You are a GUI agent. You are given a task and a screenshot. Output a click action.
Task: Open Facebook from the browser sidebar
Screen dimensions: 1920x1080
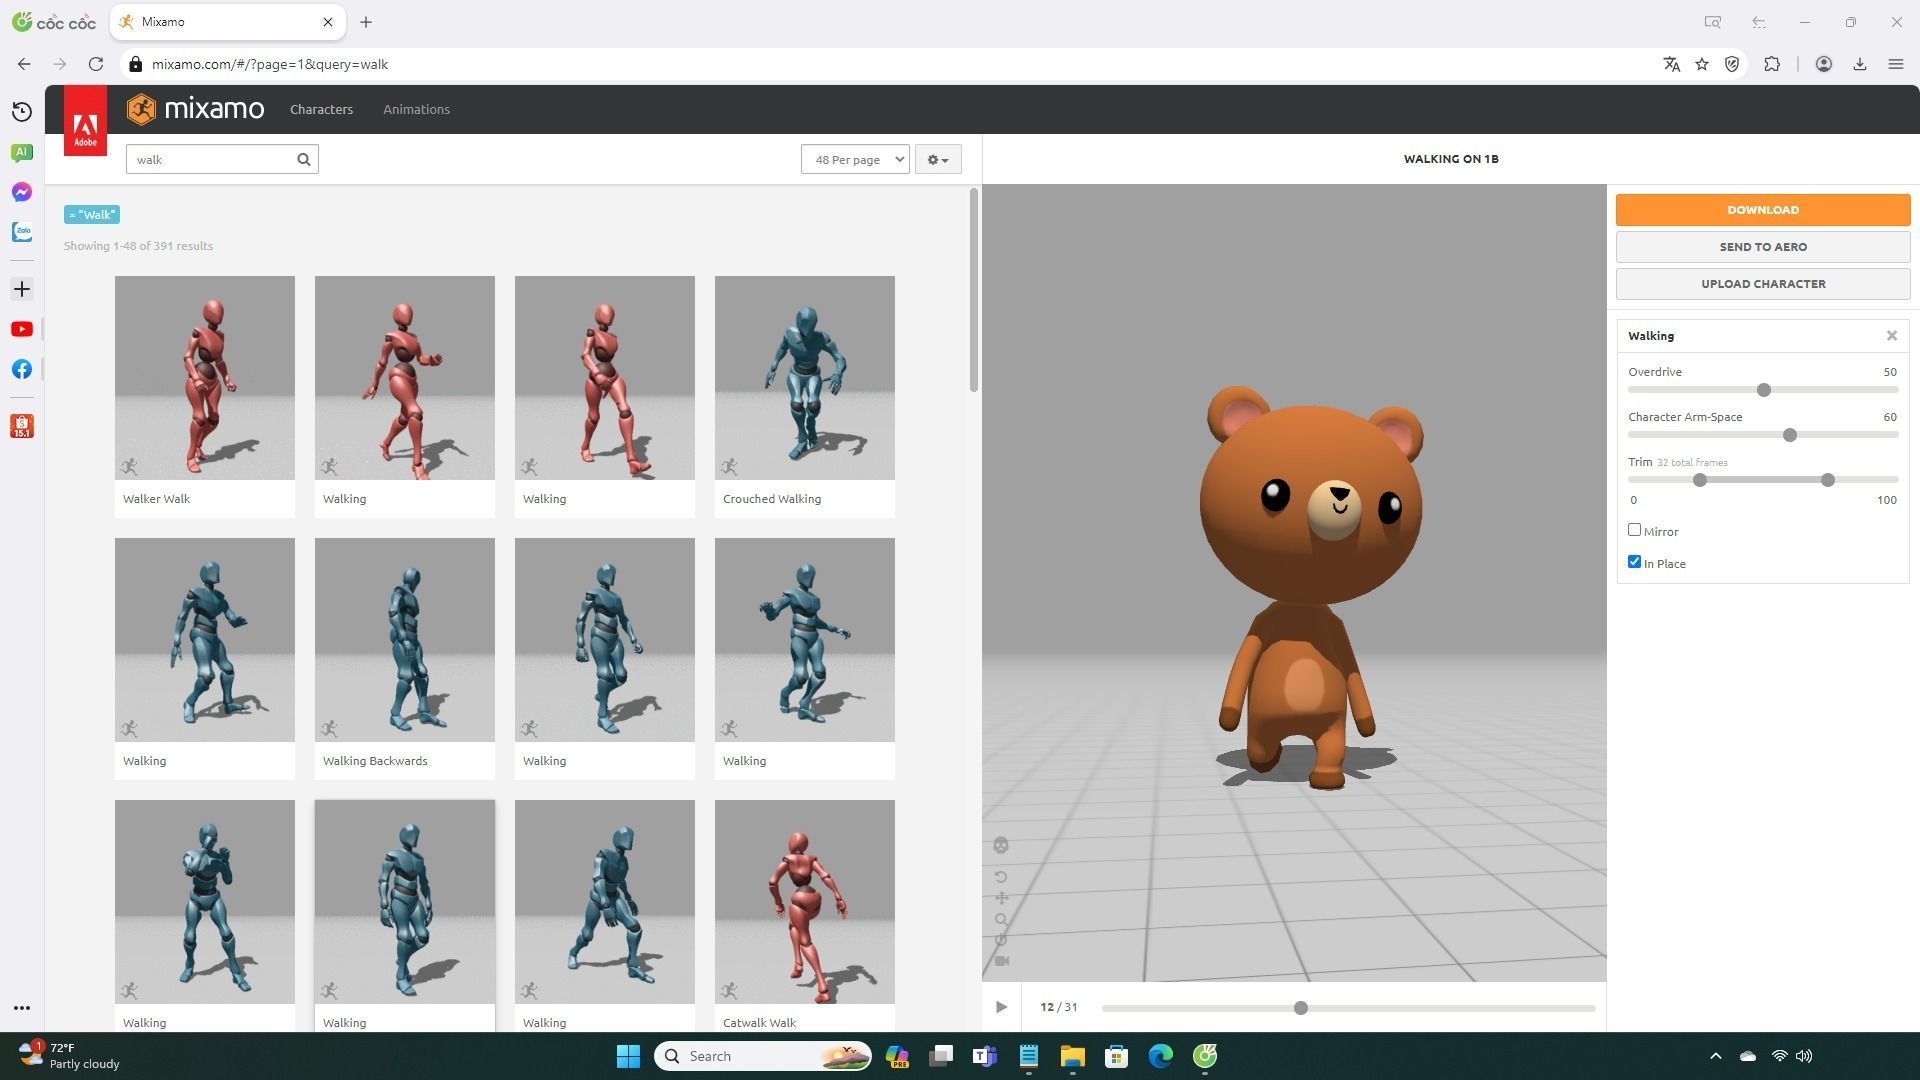pyautogui.click(x=22, y=369)
